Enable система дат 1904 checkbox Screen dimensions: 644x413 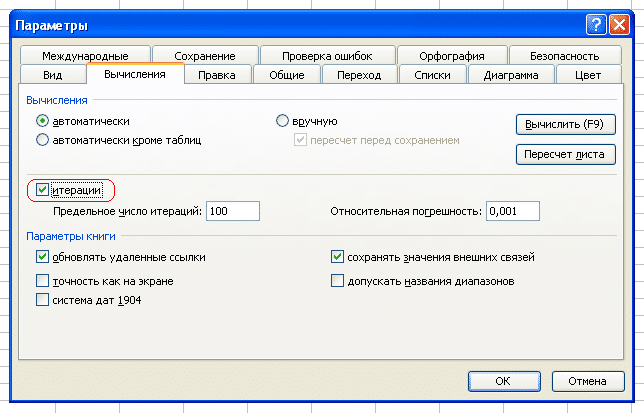[x=42, y=300]
